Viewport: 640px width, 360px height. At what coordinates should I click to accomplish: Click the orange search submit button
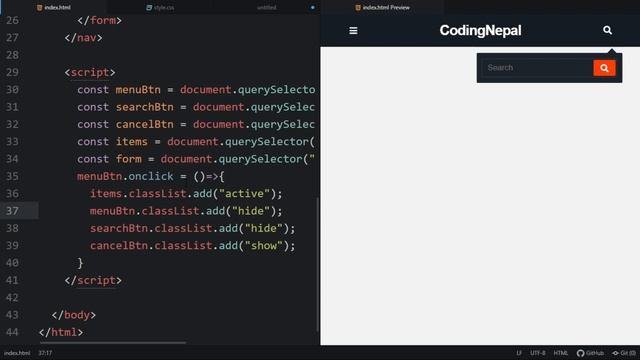click(604, 68)
